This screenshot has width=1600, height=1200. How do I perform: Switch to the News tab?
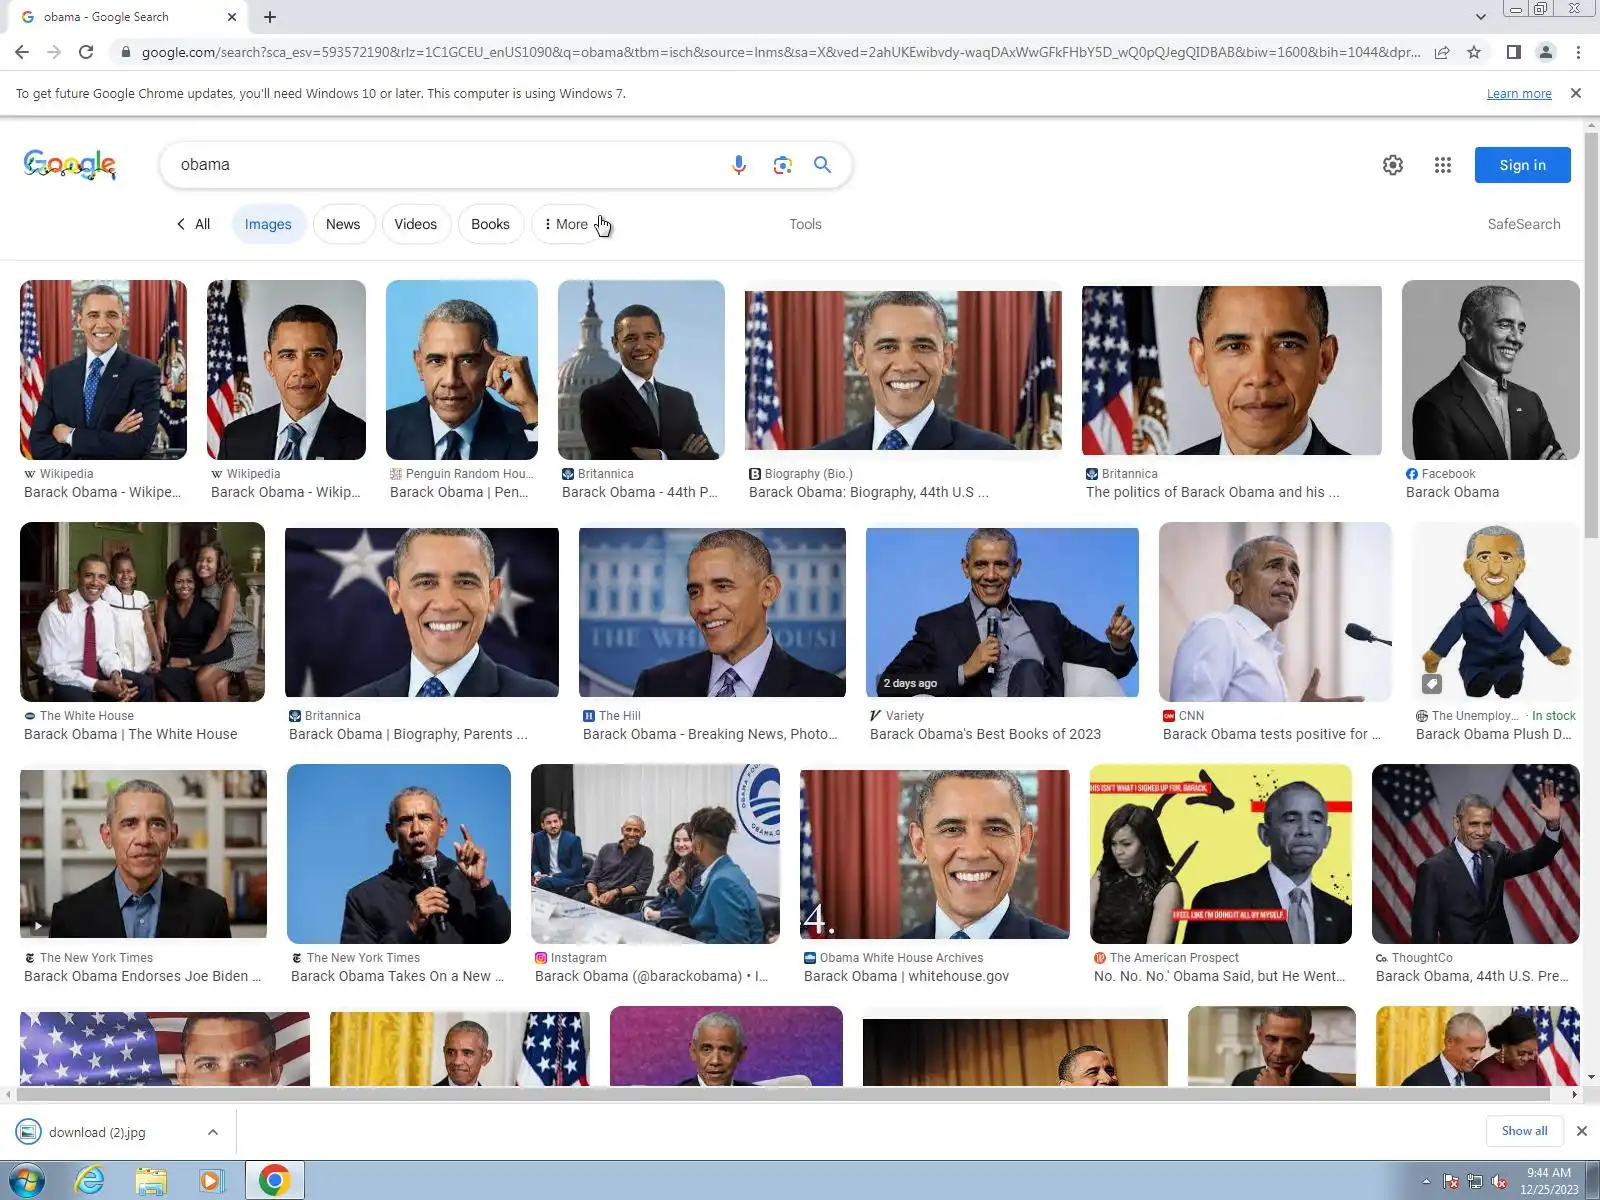coord(343,224)
